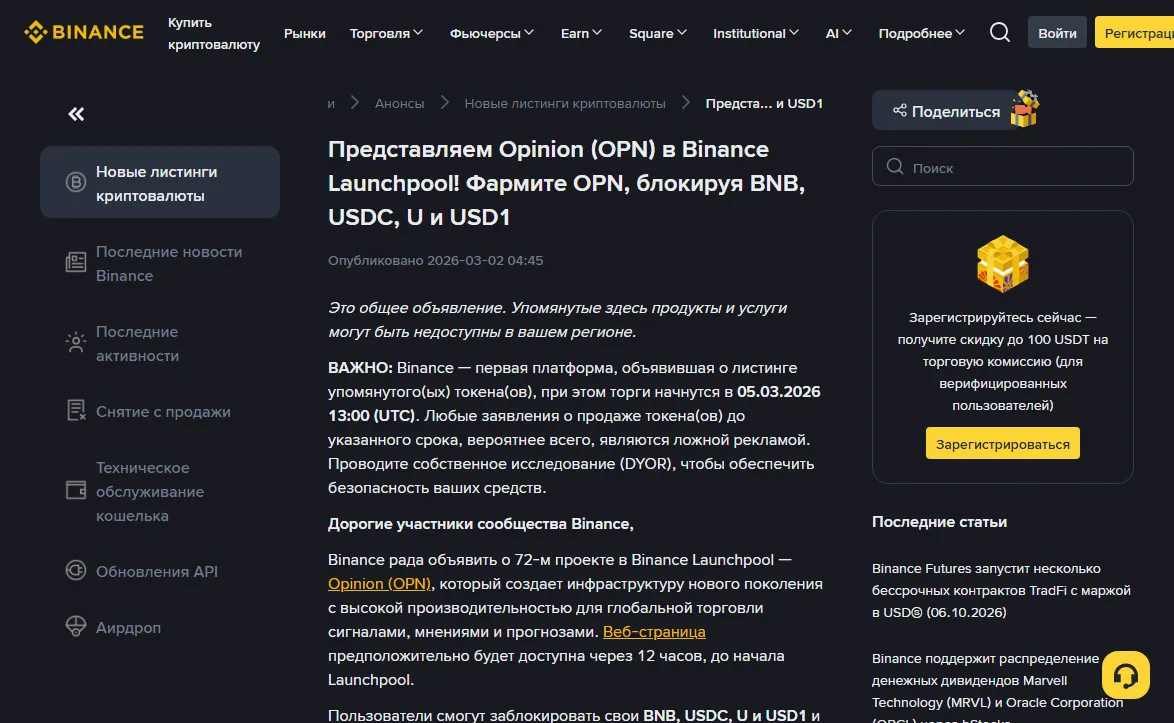
Task: Go to the Новые листинги криптовалюты breadcrumb
Action: (x=565, y=103)
